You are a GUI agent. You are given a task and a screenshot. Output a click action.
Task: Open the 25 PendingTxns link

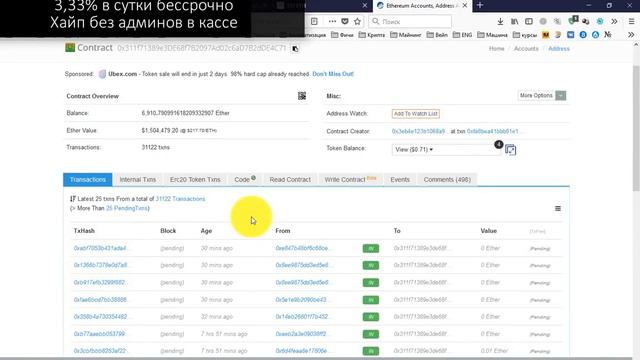(x=127, y=208)
